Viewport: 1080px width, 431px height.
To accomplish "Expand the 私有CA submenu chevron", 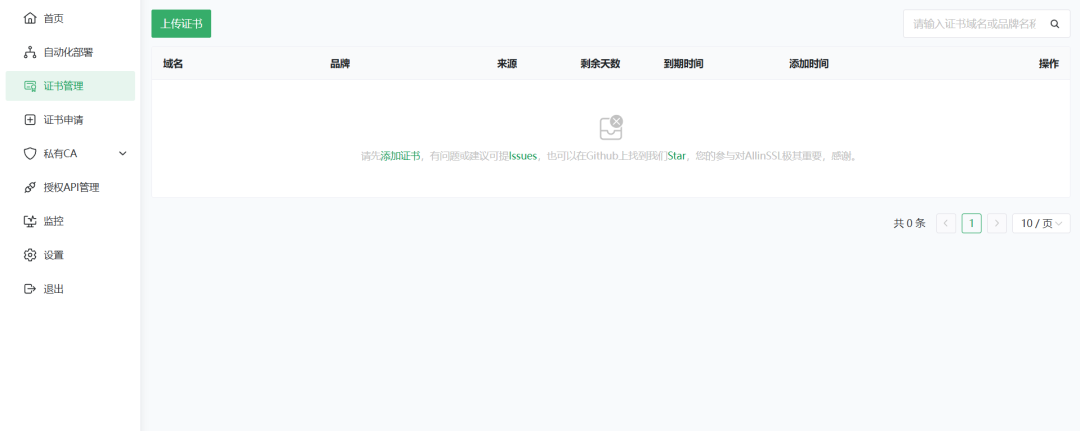I will (123, 154).
